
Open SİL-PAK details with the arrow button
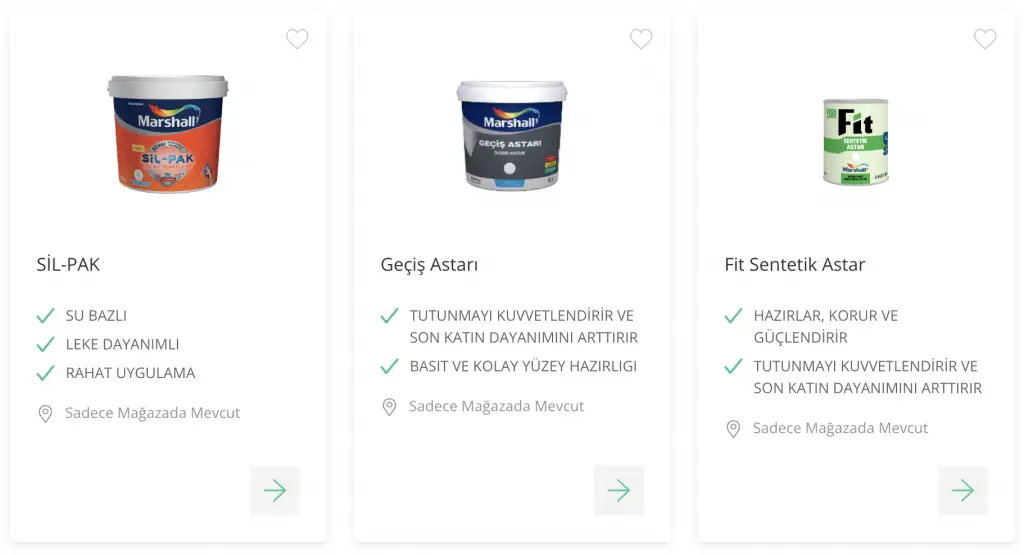[x=275, y=490]
